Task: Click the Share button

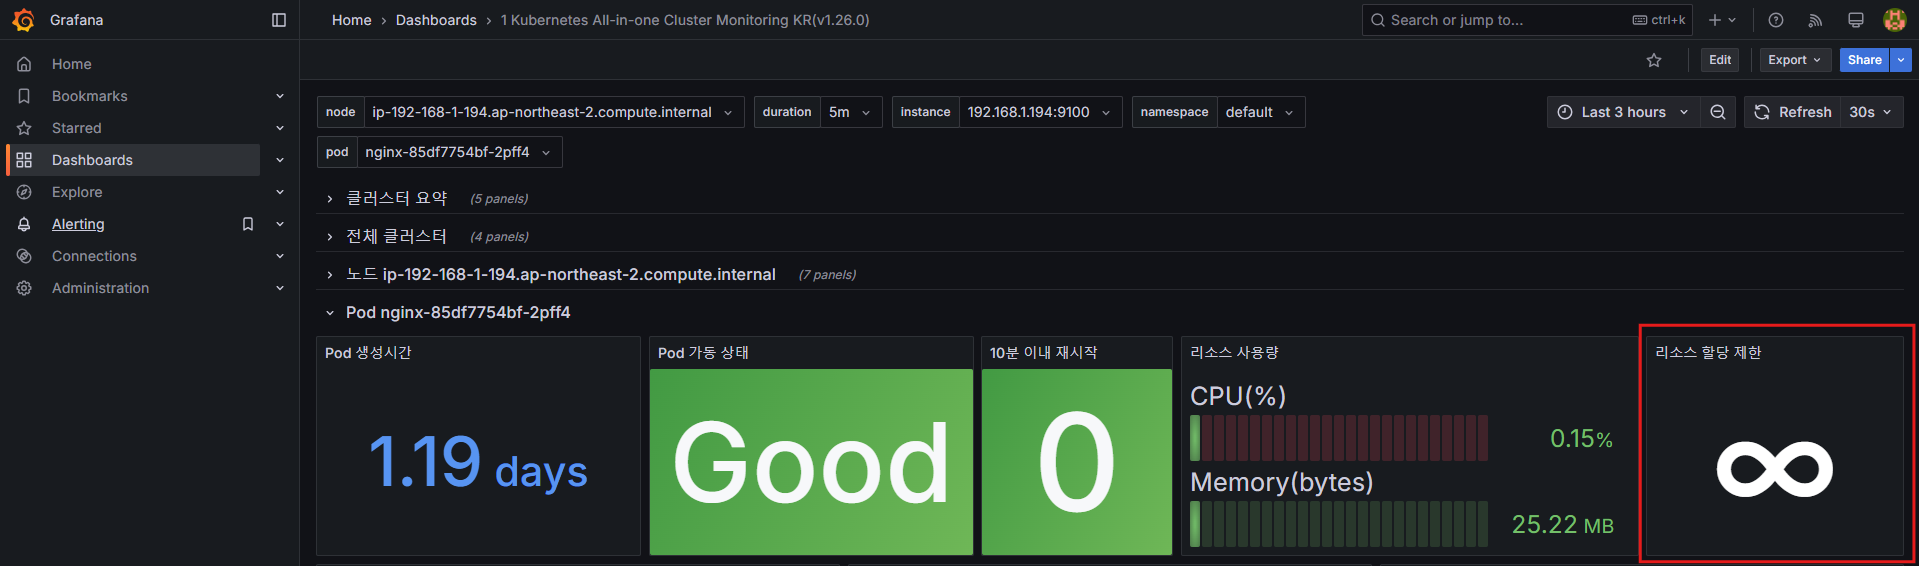Action: point(1865,60)
